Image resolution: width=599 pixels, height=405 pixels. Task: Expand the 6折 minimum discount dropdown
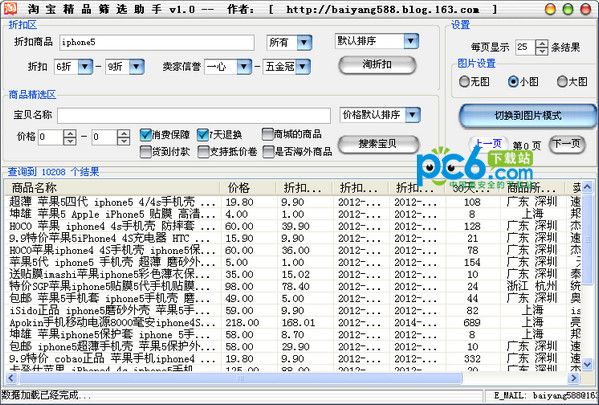pos(85,67)
